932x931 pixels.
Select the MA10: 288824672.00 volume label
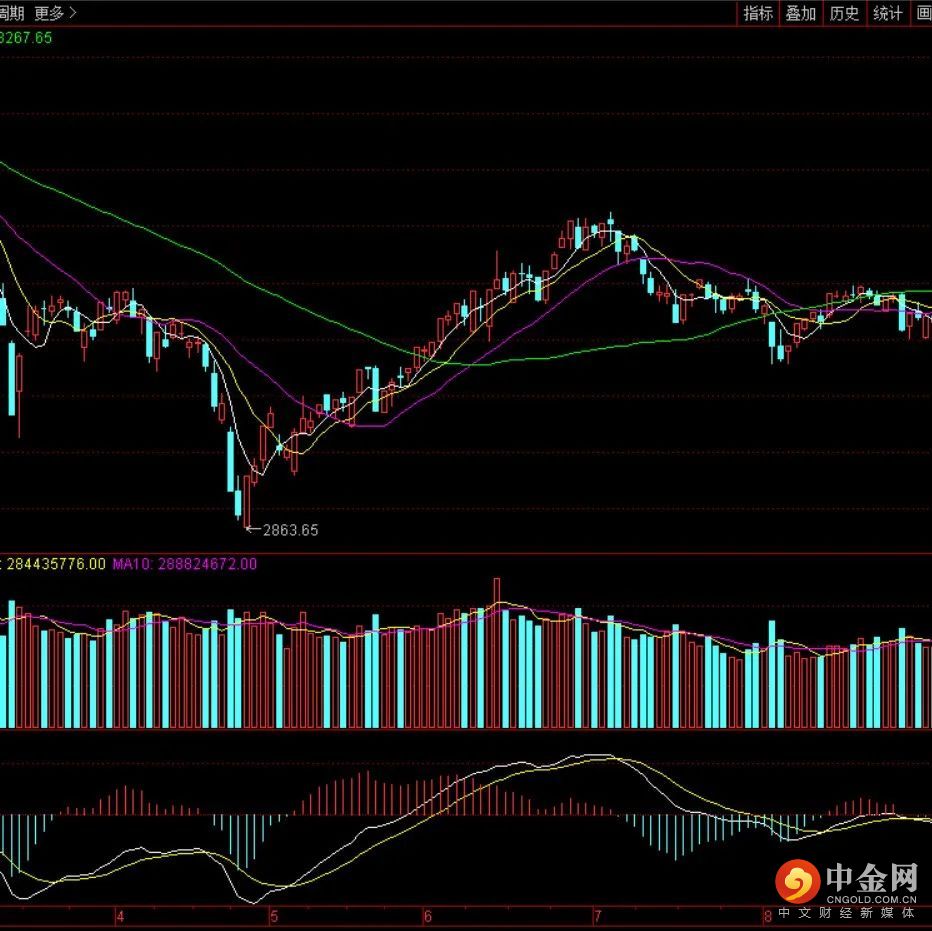[185, 564]
